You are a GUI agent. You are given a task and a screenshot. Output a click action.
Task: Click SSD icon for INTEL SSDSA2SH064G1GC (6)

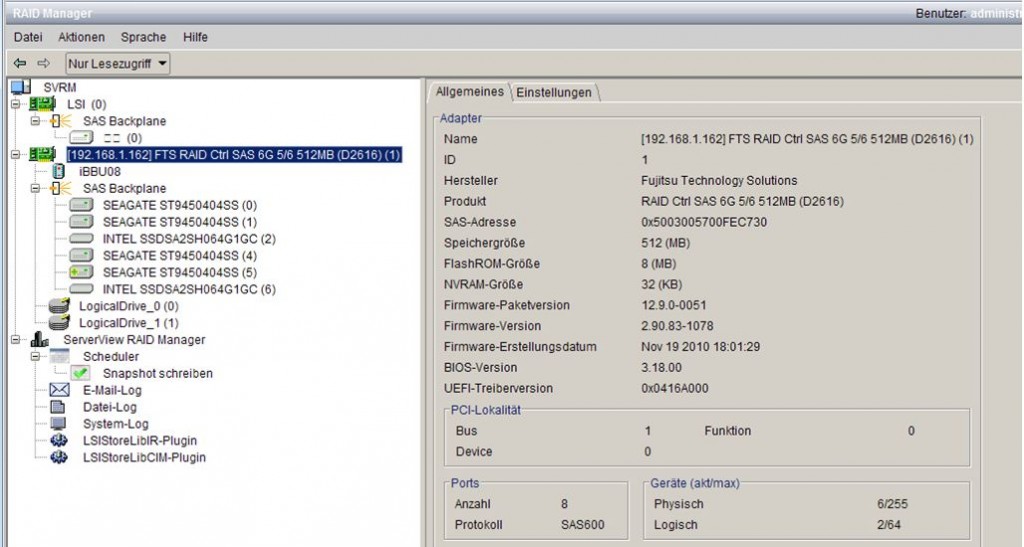(82, 289)
